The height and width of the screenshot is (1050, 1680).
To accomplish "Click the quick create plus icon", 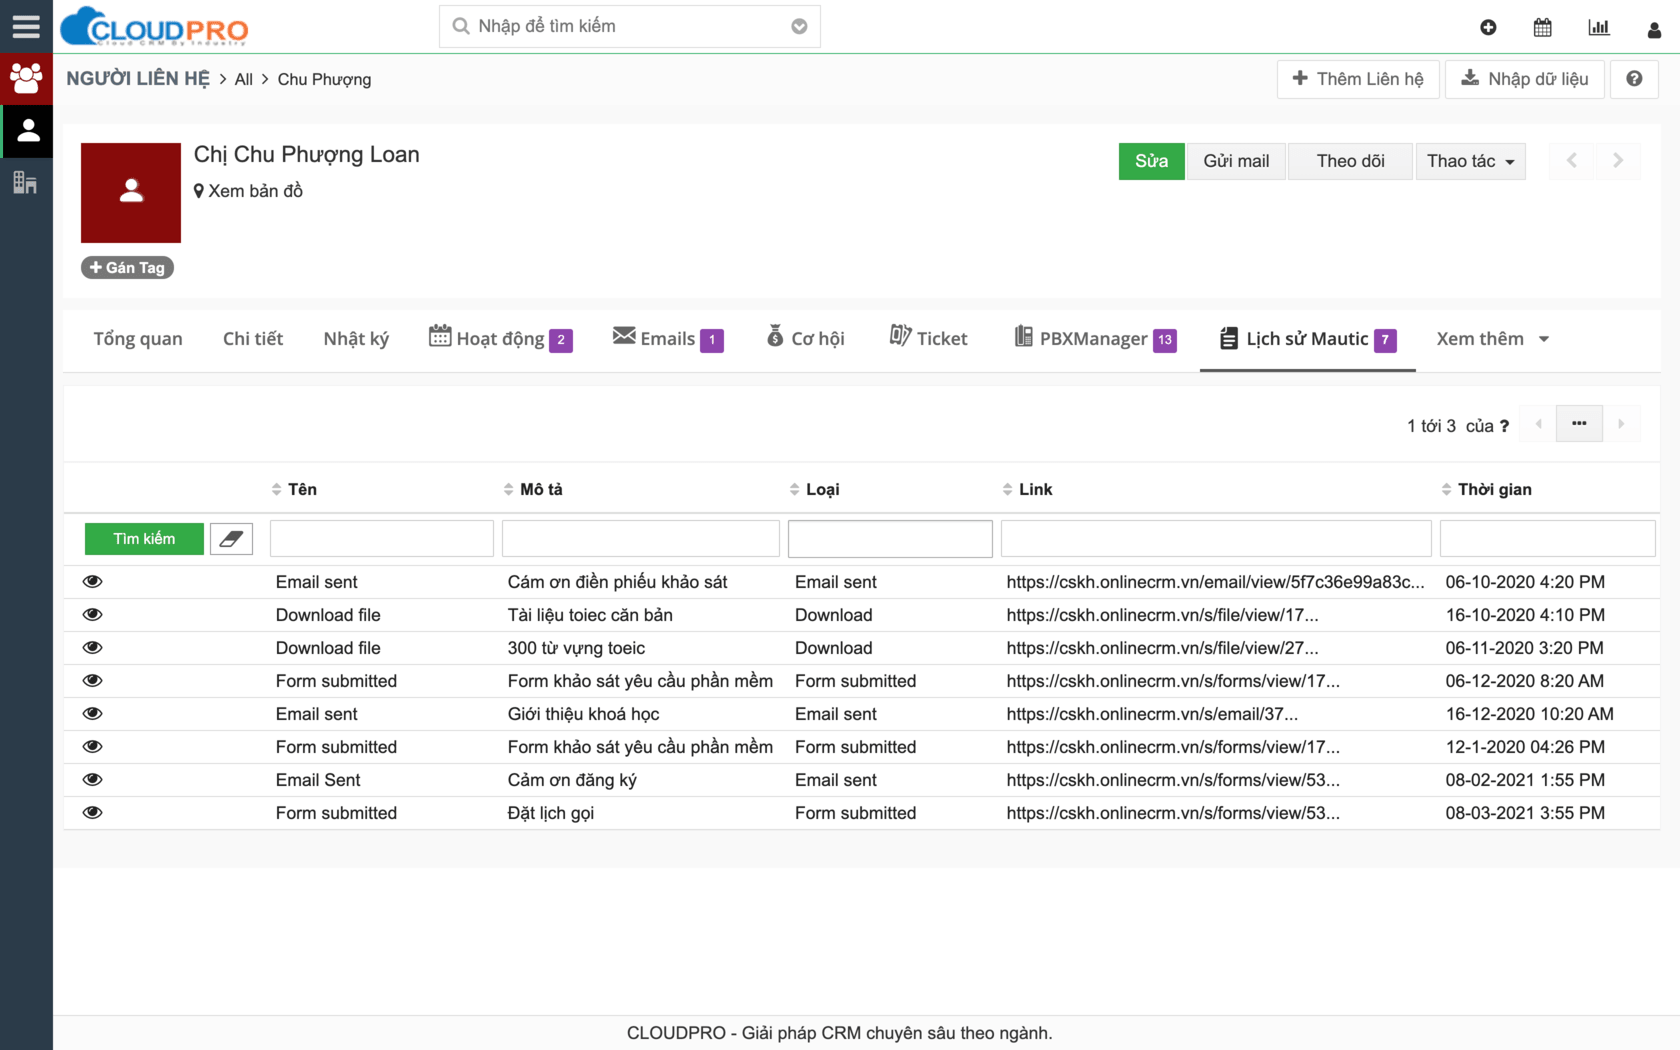I will tap(1488, 28).
